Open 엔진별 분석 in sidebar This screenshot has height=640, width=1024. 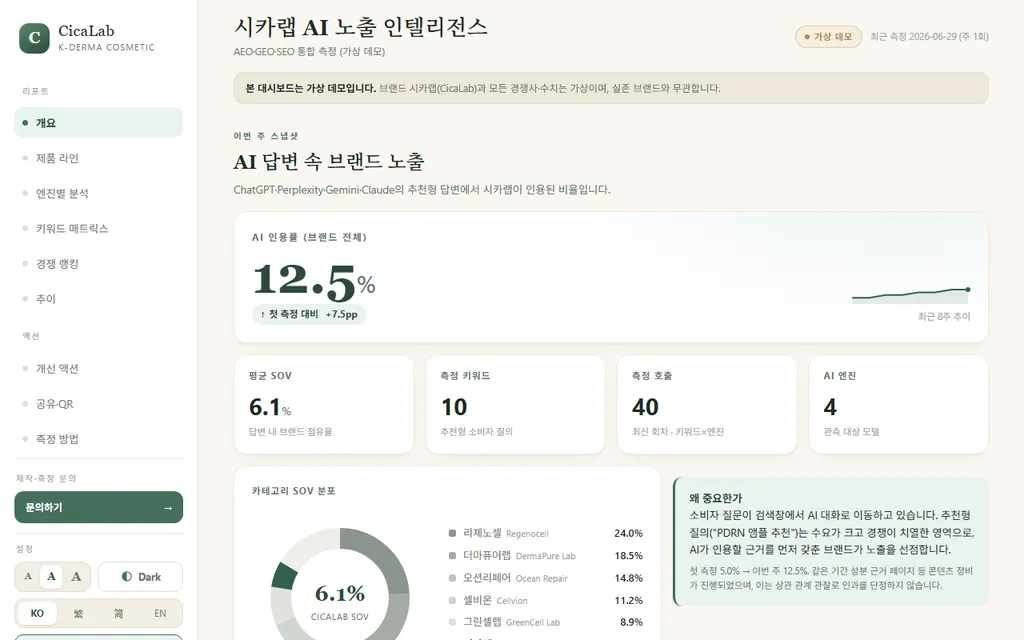99,193
